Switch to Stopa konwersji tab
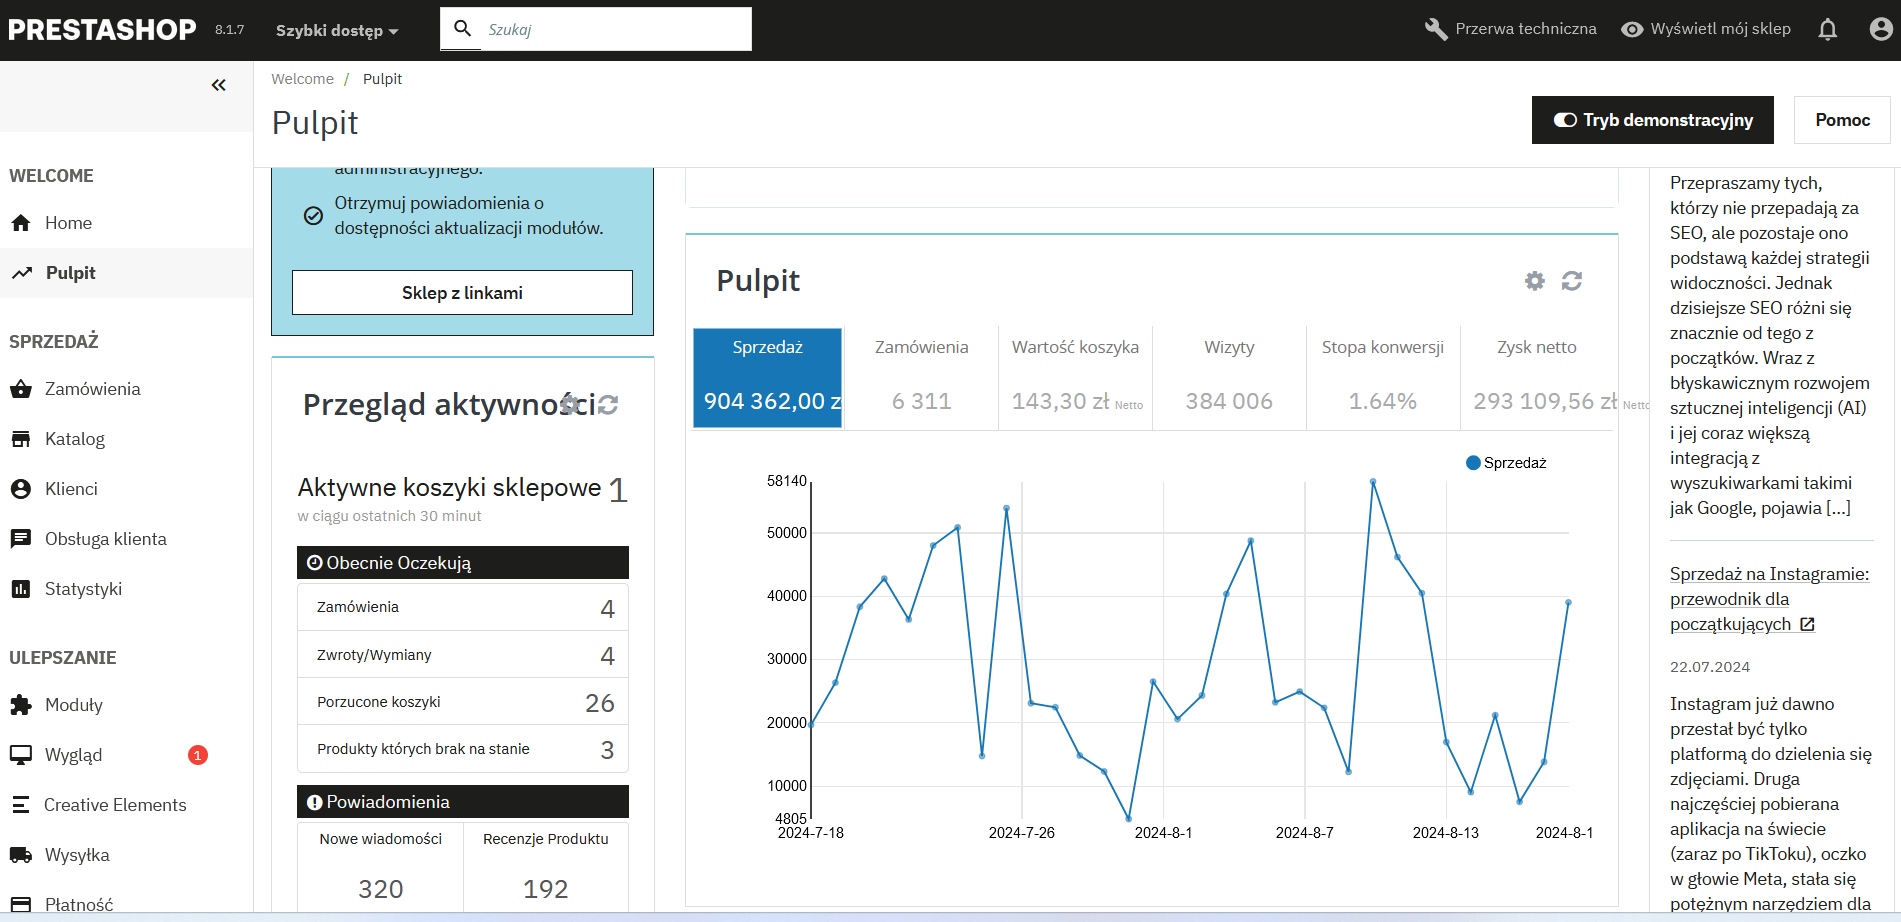The image size is (1901, 922). tap(1382, 377)
